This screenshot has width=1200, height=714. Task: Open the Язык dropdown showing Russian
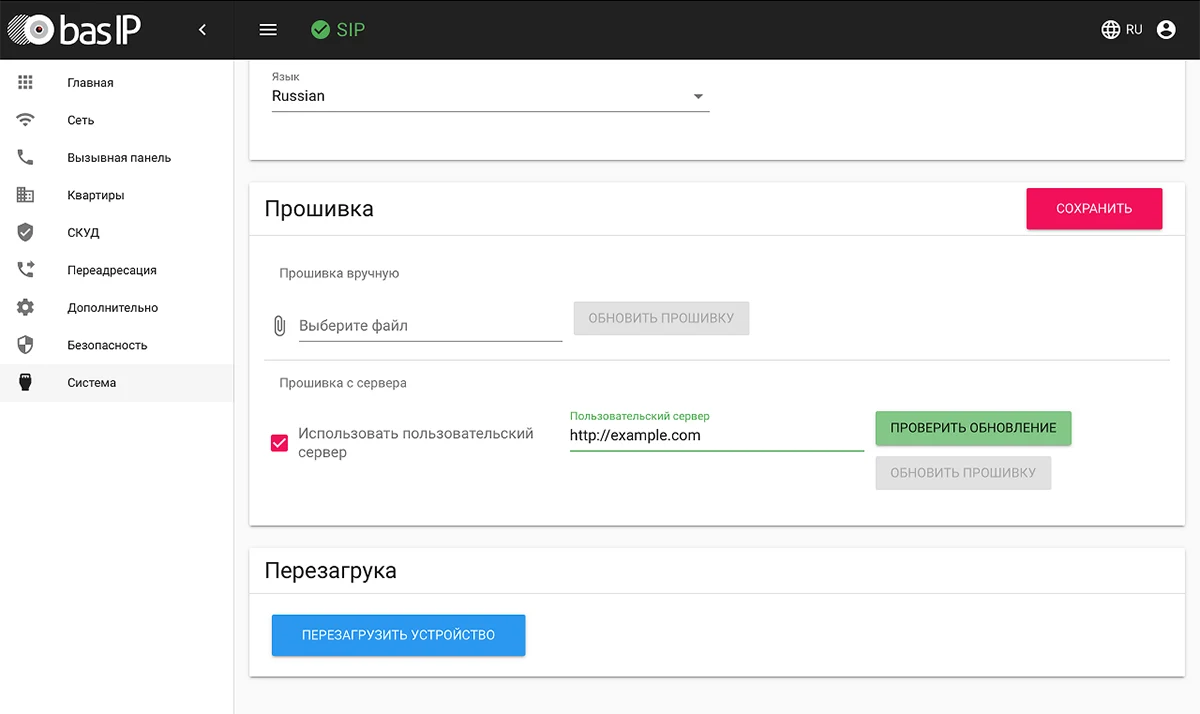(490, 97)
